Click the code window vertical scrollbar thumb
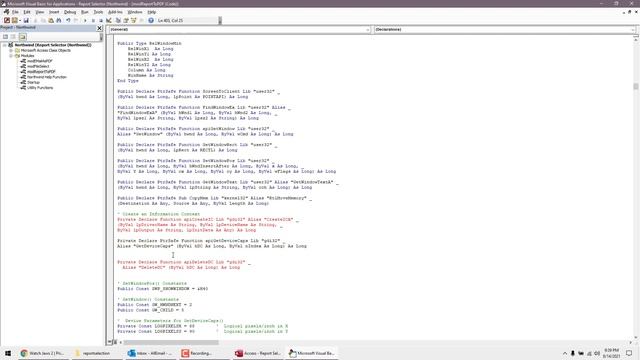The width and height of the screenshot is (640, 360). (x=636, y=86)
